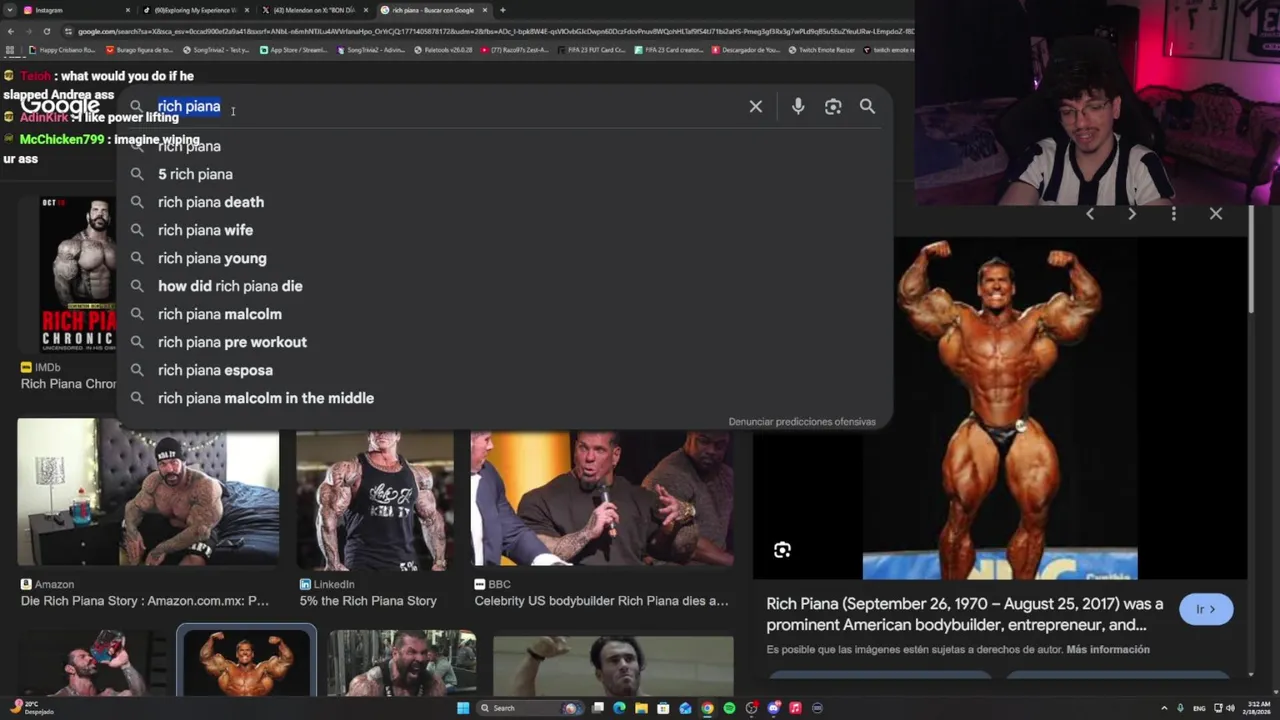Open 'Más información' copyright link
The height and width of the screenshot is (720, 1280).
[x=1108, y=650]
